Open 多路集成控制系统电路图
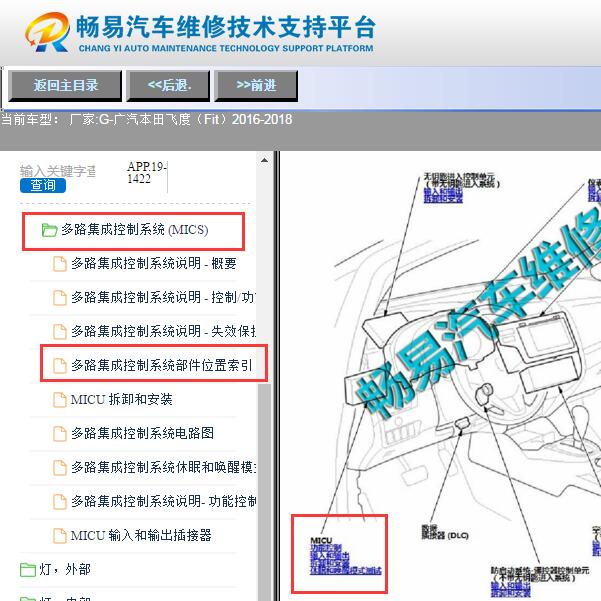Screen dimensions: 601x601 [x=143, y=433]
